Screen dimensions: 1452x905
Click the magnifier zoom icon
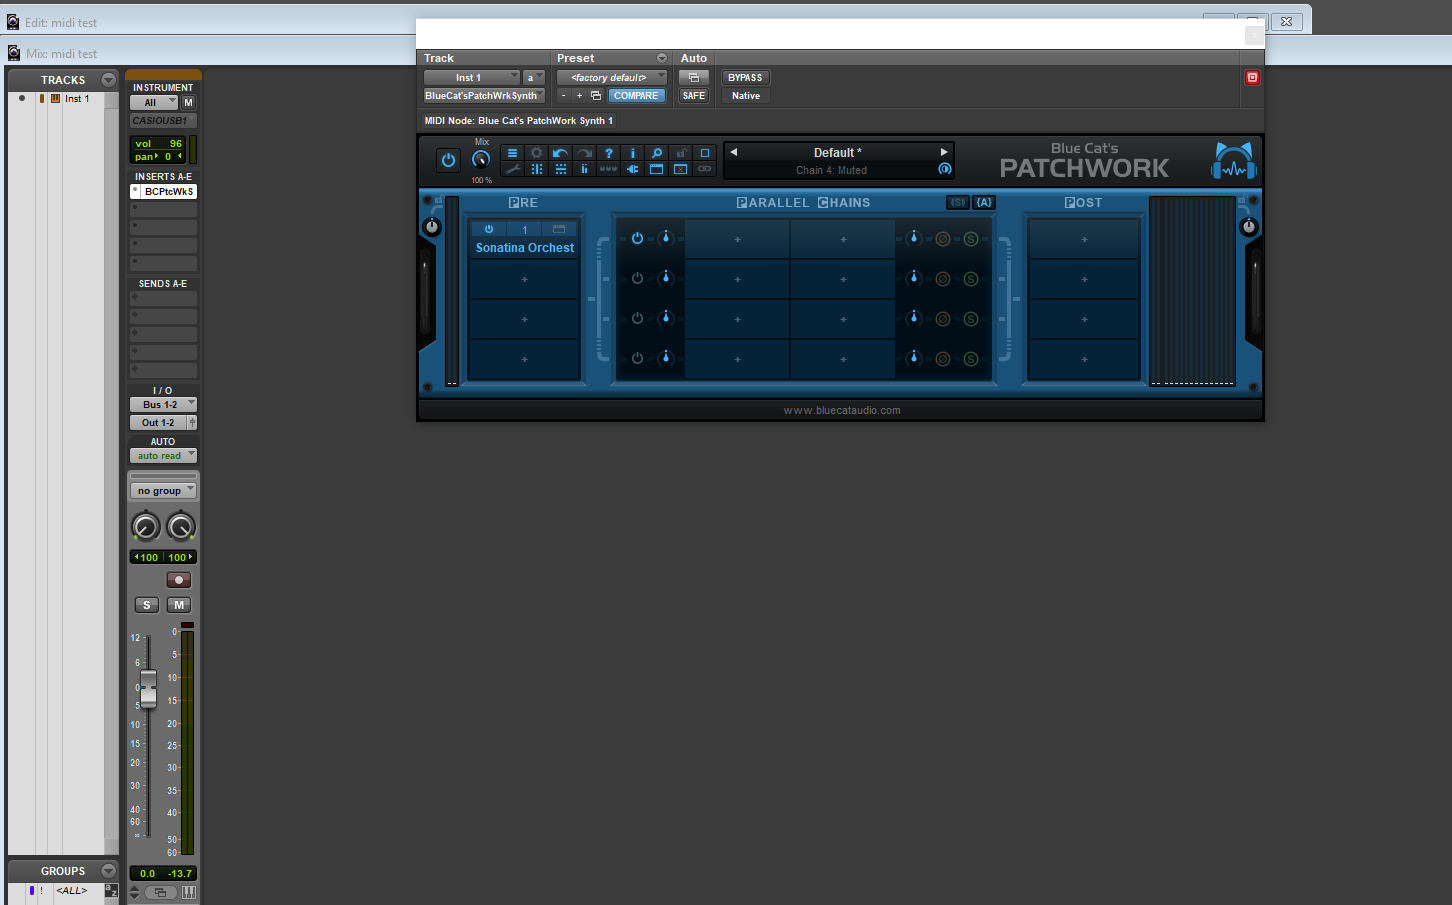point(656,153)
